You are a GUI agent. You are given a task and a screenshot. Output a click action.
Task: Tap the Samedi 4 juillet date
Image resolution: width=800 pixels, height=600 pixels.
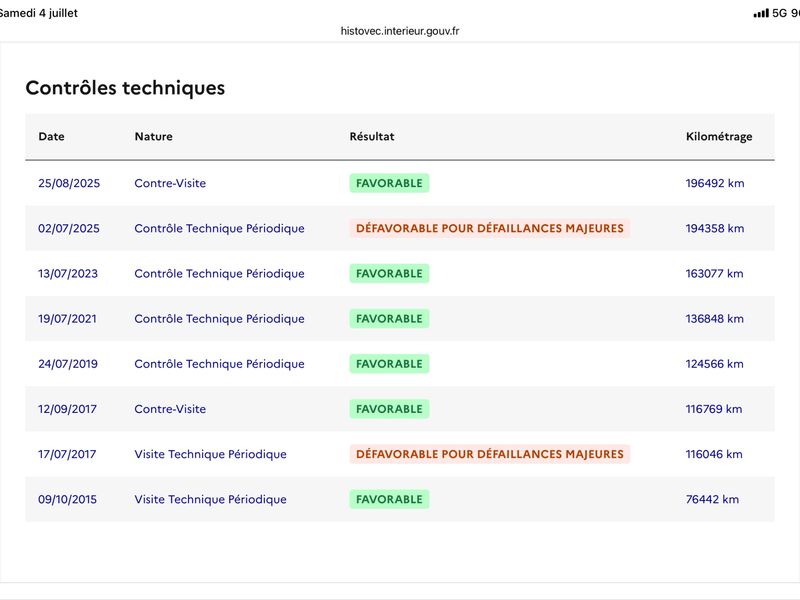tap(38, 13)
